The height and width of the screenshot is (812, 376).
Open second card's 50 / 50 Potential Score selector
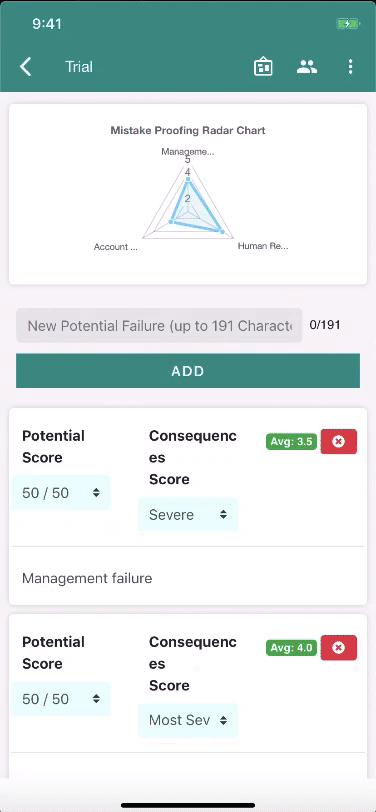tap(61, 699)
